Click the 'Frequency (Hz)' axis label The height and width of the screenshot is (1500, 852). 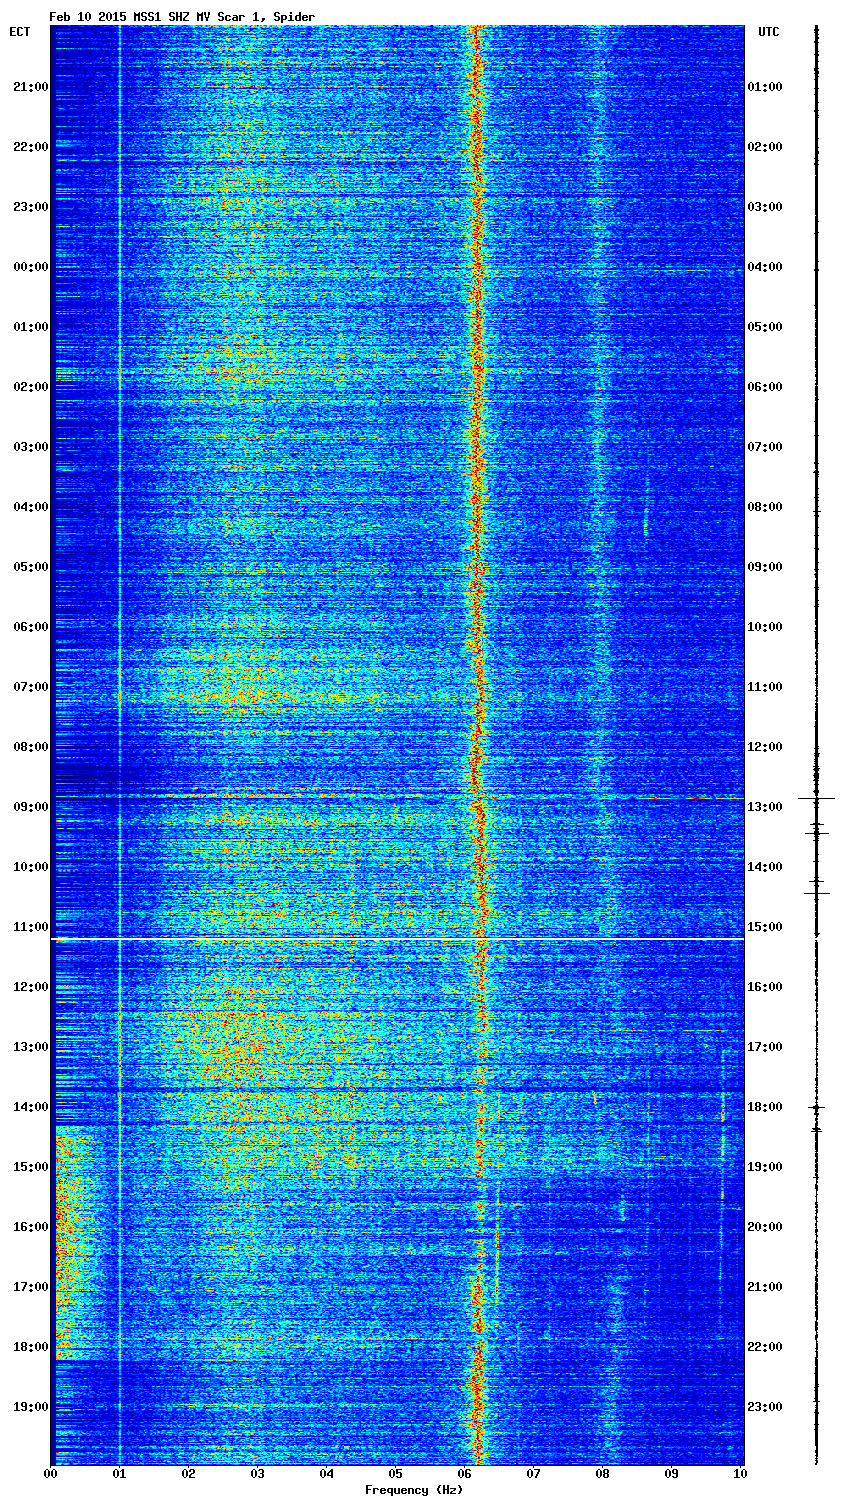click(x=413, y=1490)
